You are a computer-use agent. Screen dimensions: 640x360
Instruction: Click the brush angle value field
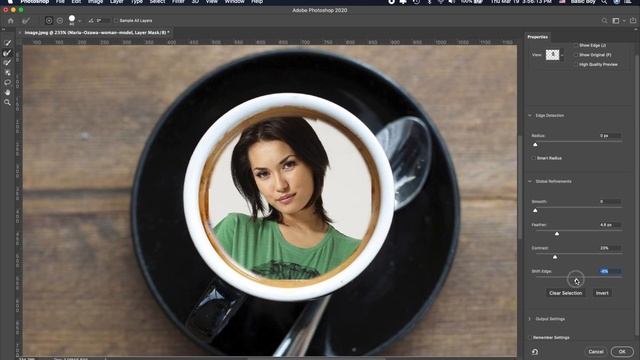pyautogui.click(x=102, y=20)
